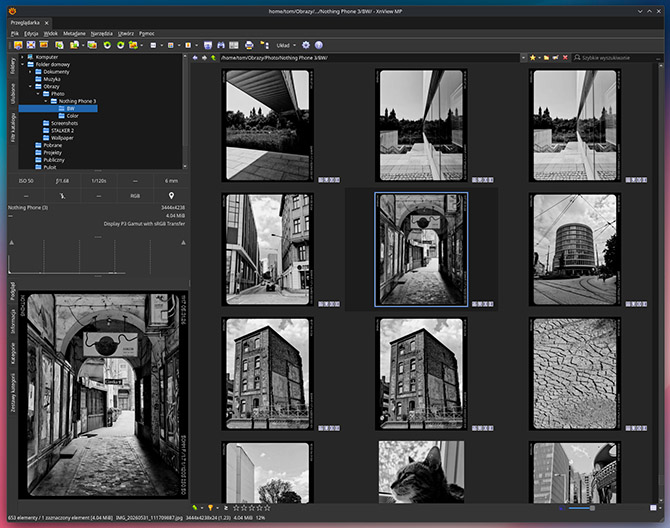Click the flash icon in EXIF panel

click(x=62, y=196)
